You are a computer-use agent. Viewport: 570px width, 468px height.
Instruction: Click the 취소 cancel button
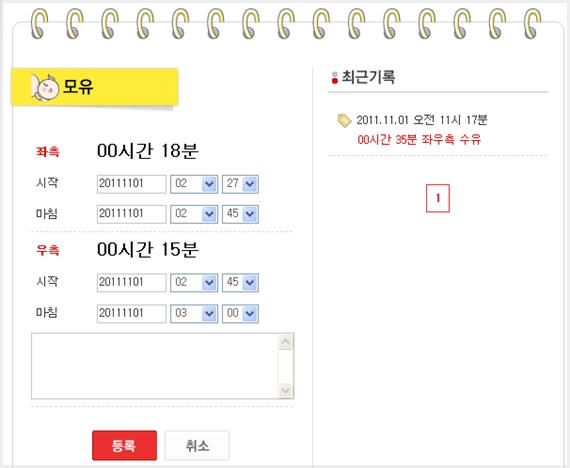coord(197,445)
